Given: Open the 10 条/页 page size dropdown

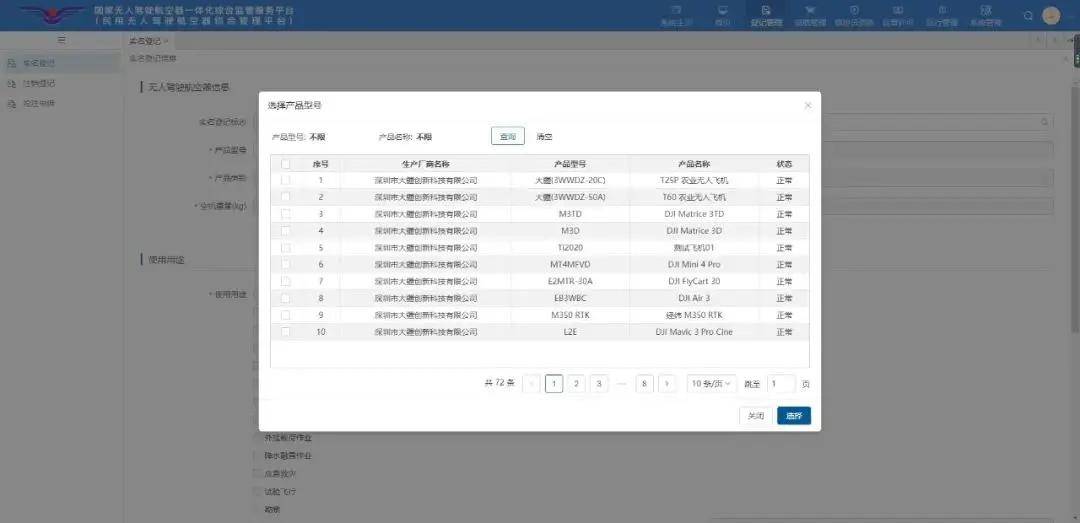Looking at the screenshot, I should coord(712,384).
